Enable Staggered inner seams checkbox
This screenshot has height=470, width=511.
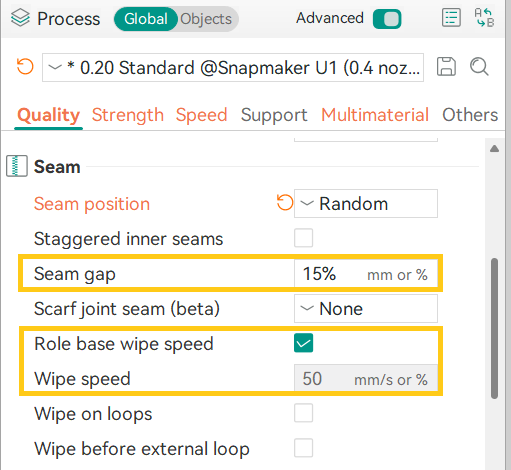point(303,238)
